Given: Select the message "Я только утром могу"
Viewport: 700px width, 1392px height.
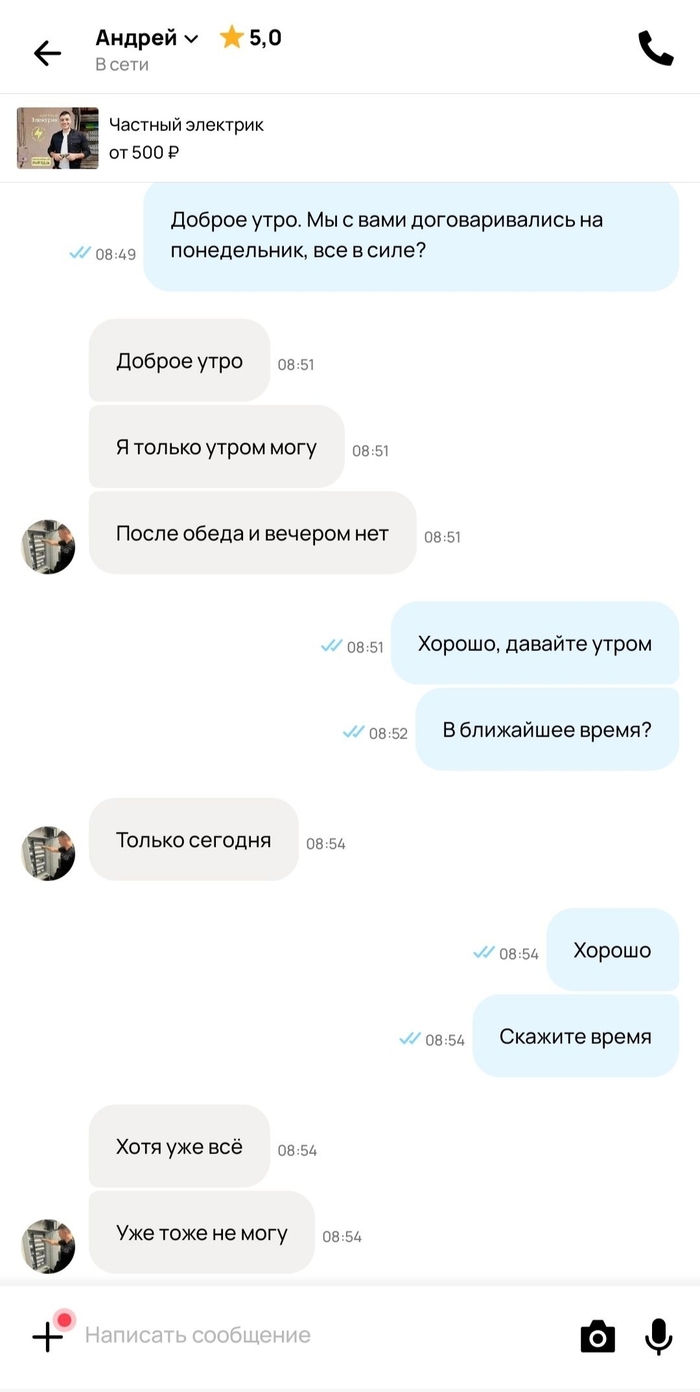Looking at the screenshot, I should (x=217, y=447).
